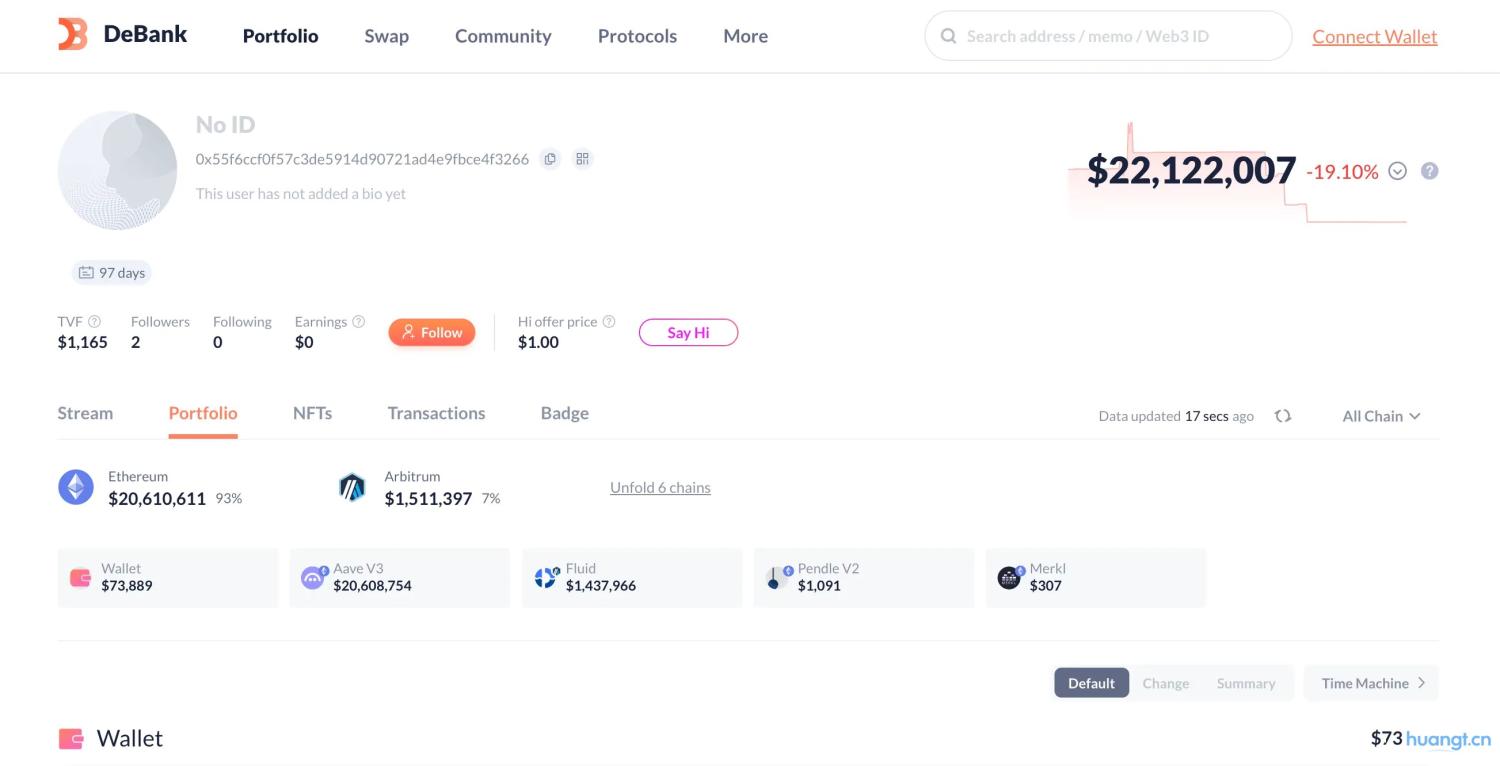Follow this wallet user
Image resolution: width=1500 pixels, height=766 pixels.
click(431, 332)
